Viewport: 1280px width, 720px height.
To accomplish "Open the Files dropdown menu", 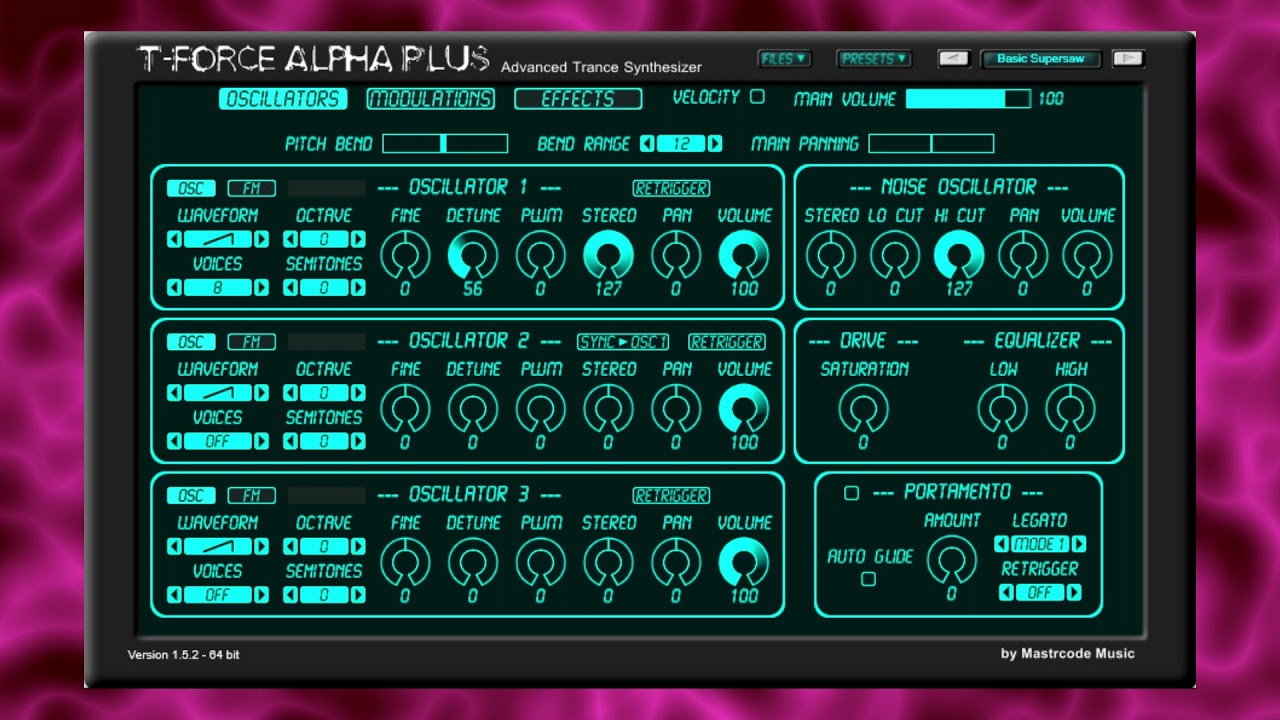I will pos(784,59).
